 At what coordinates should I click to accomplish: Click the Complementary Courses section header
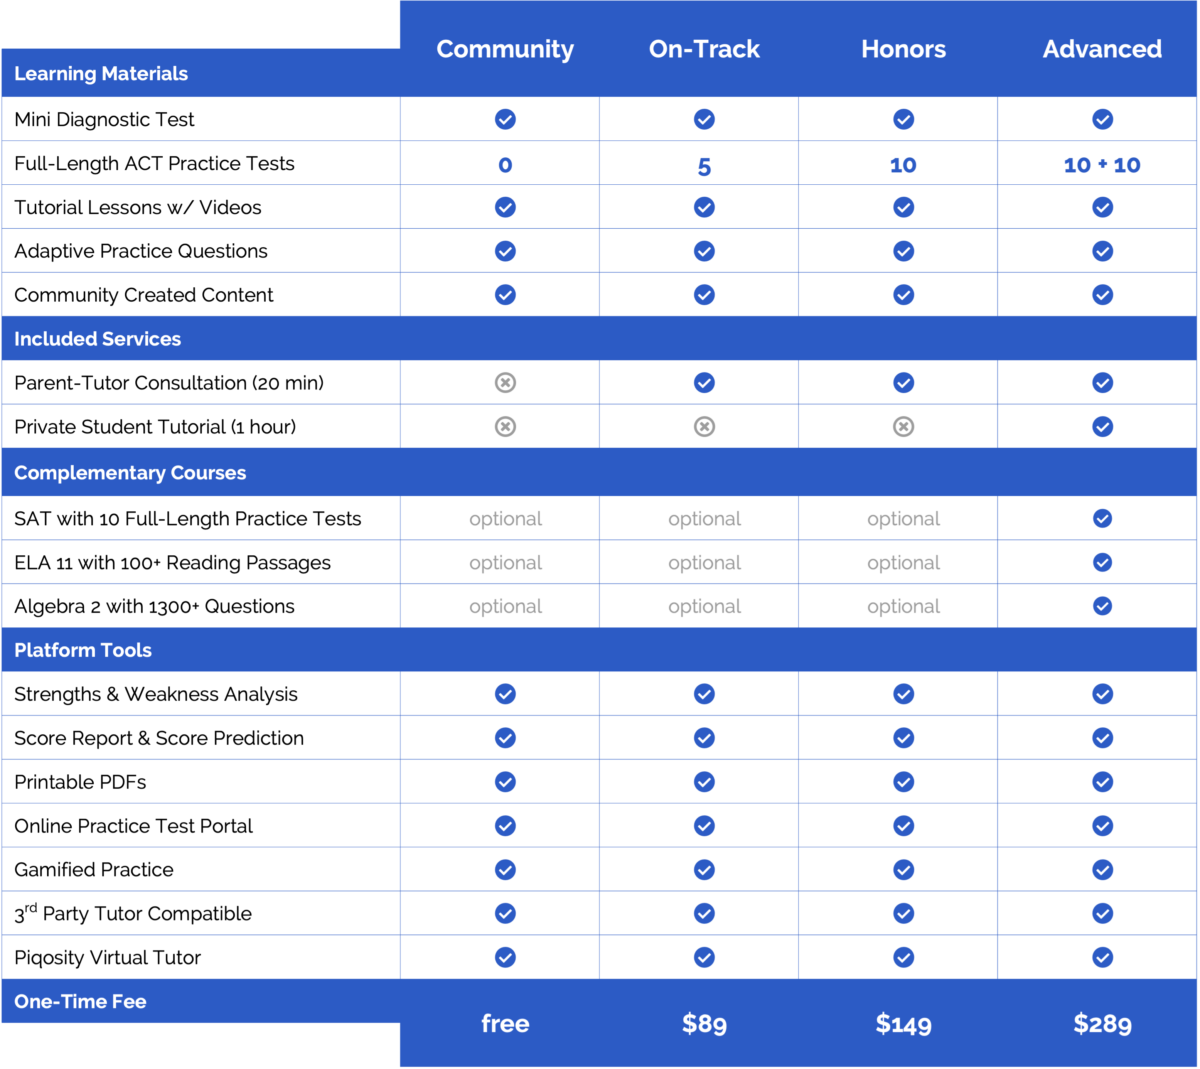point(130,473)
